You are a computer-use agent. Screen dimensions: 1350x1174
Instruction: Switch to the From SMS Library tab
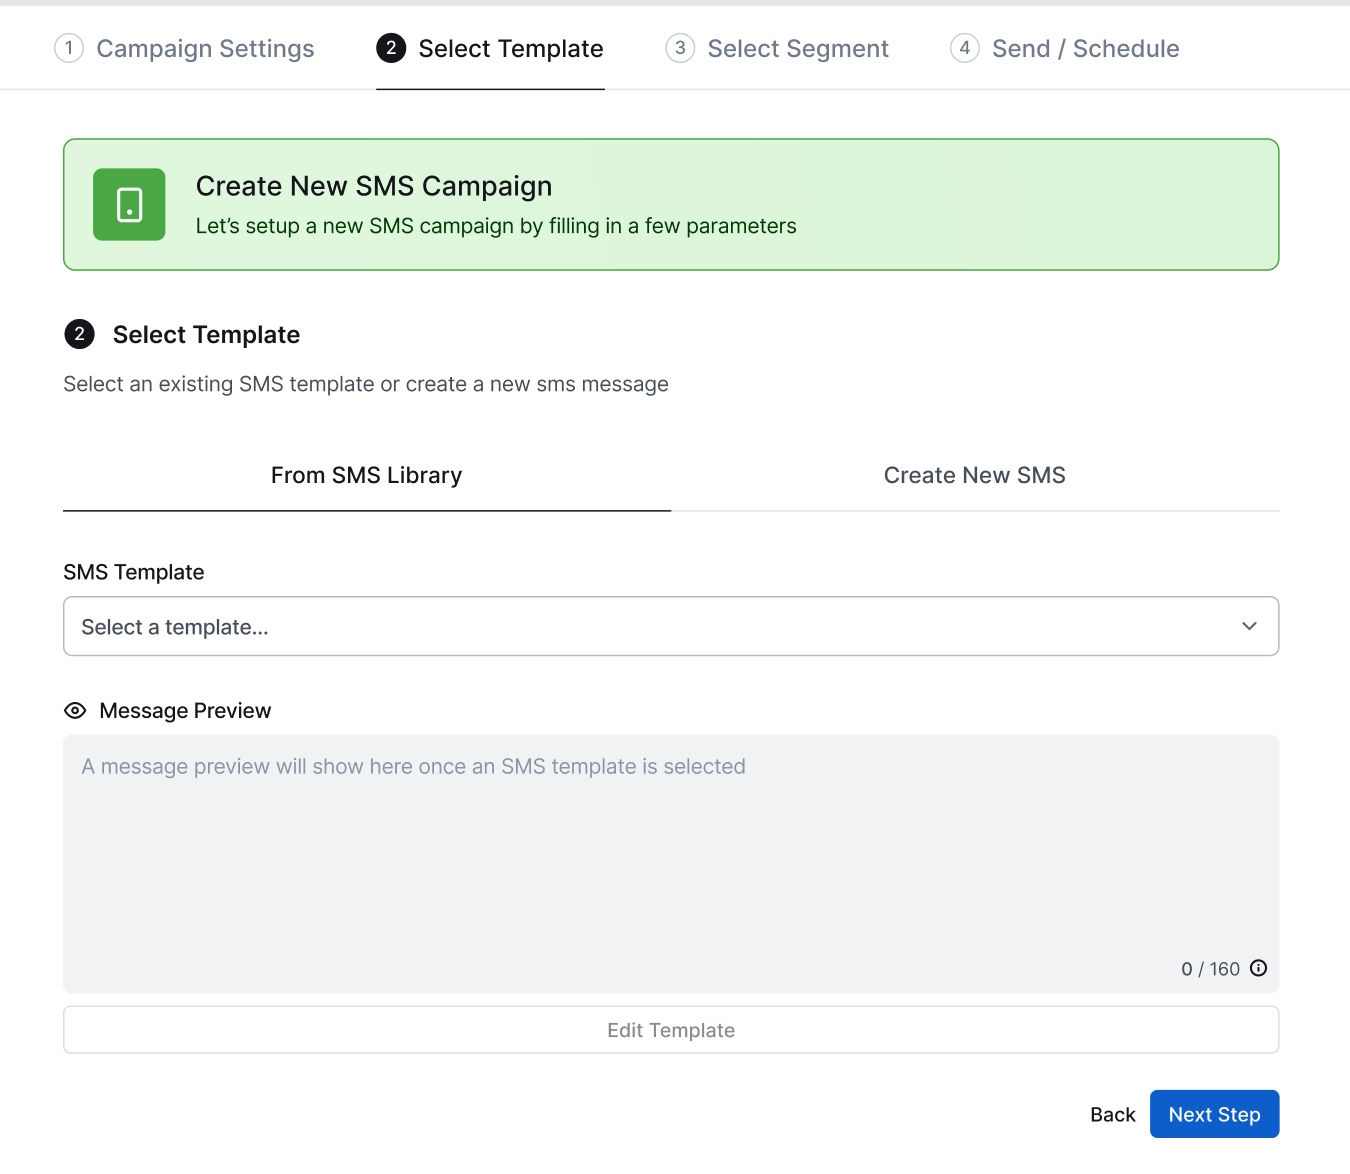tap(367, 475)
